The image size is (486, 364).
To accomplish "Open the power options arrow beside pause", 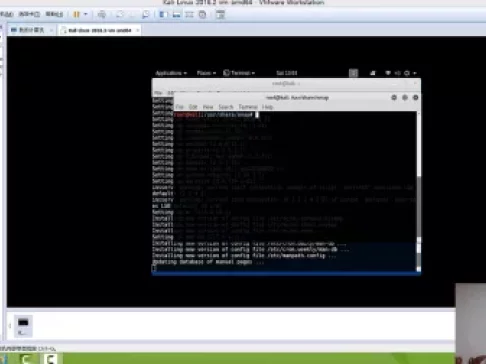I will coord(86,14).
